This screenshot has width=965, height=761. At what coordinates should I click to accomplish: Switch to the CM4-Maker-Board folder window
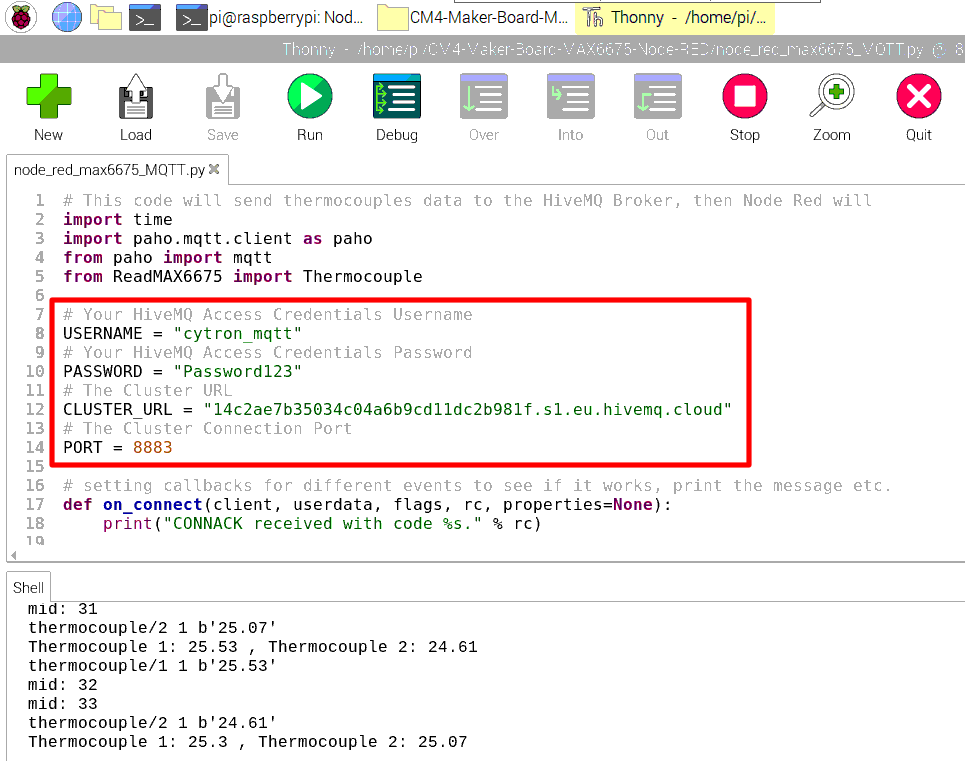point(474,17)
